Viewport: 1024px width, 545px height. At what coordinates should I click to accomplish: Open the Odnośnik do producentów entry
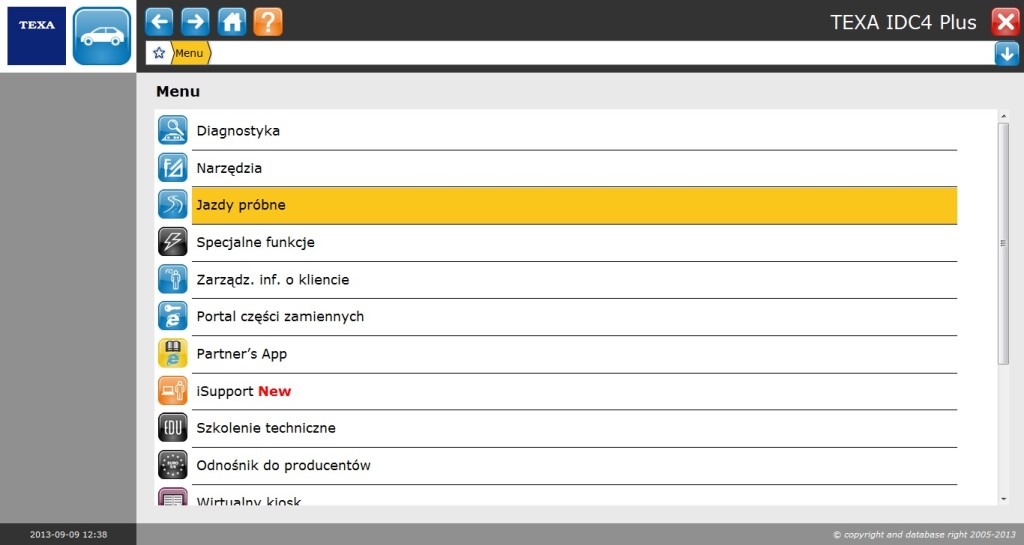(x=574, y=465)
